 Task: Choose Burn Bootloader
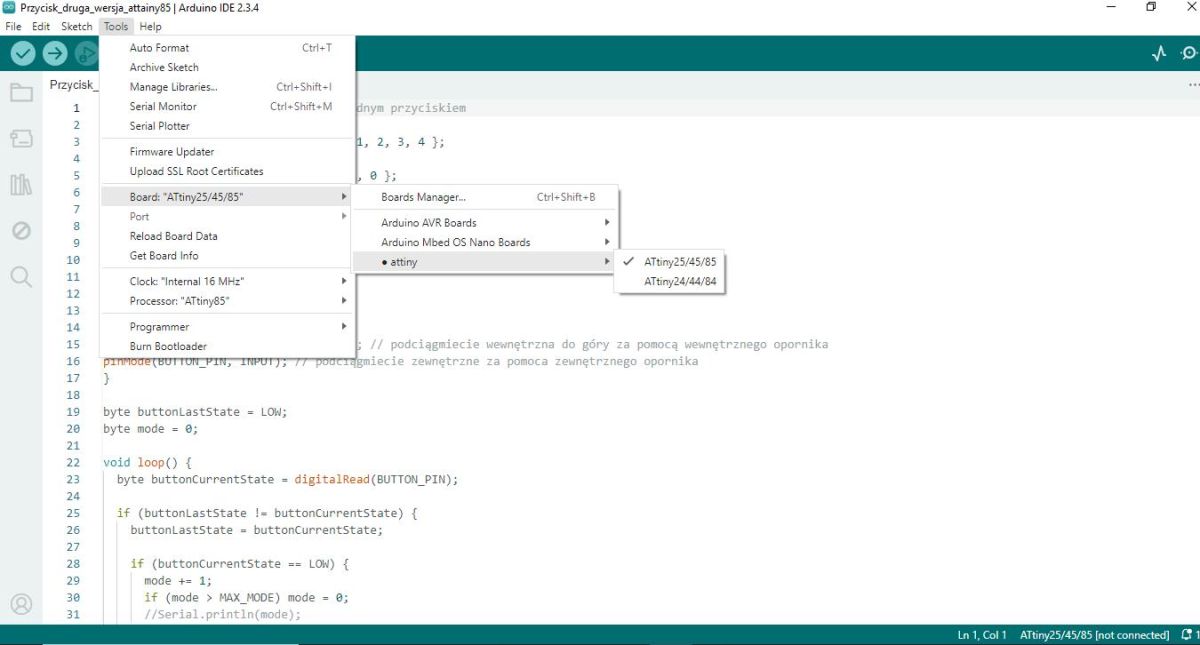[x=227, y=346]
